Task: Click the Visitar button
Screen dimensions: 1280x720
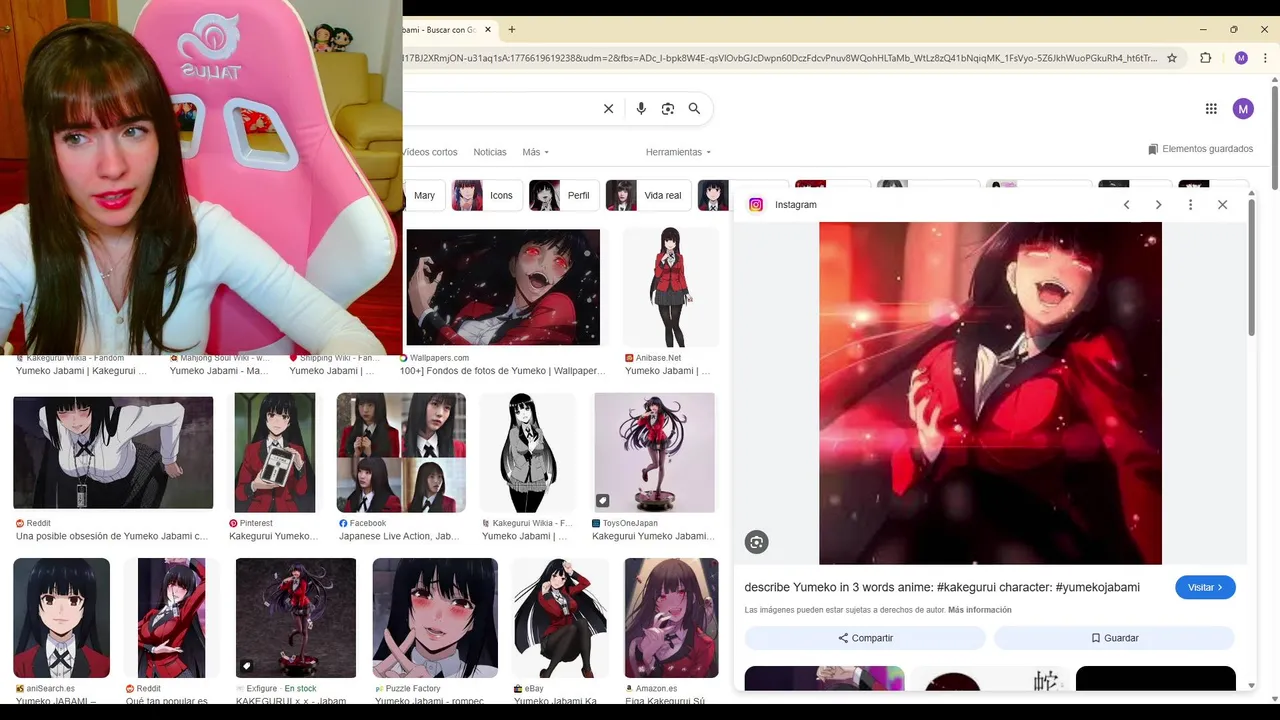Action: 1205,587
